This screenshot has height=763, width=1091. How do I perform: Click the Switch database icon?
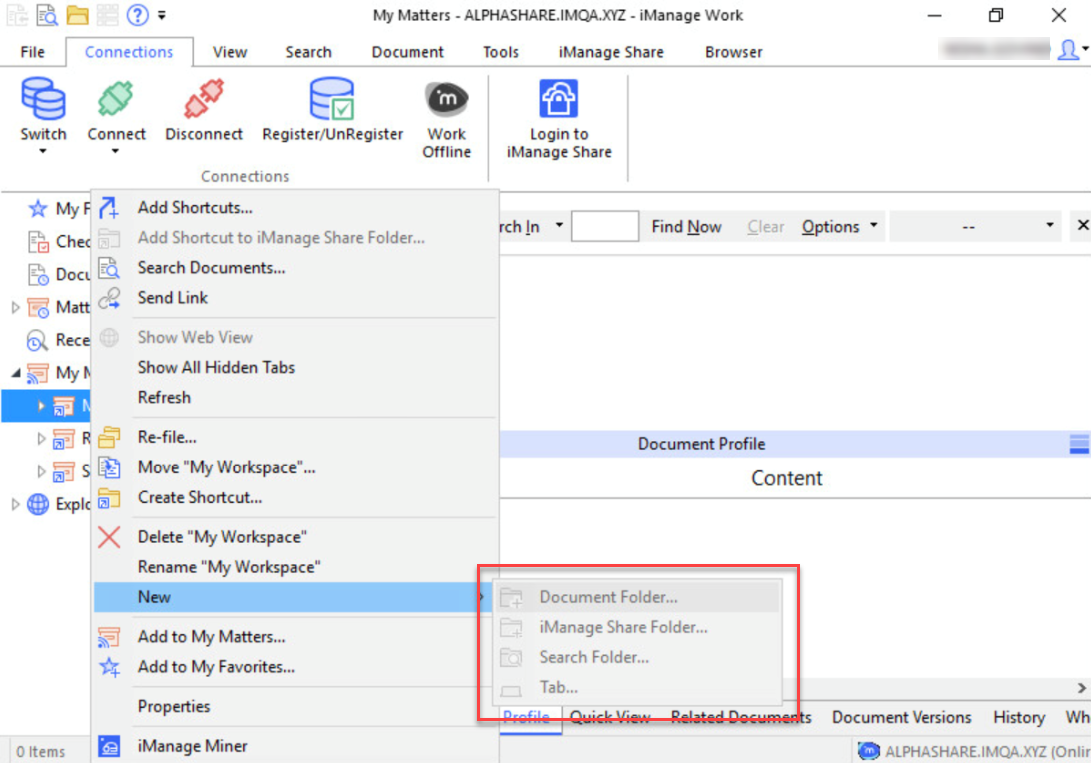[43, 100]
